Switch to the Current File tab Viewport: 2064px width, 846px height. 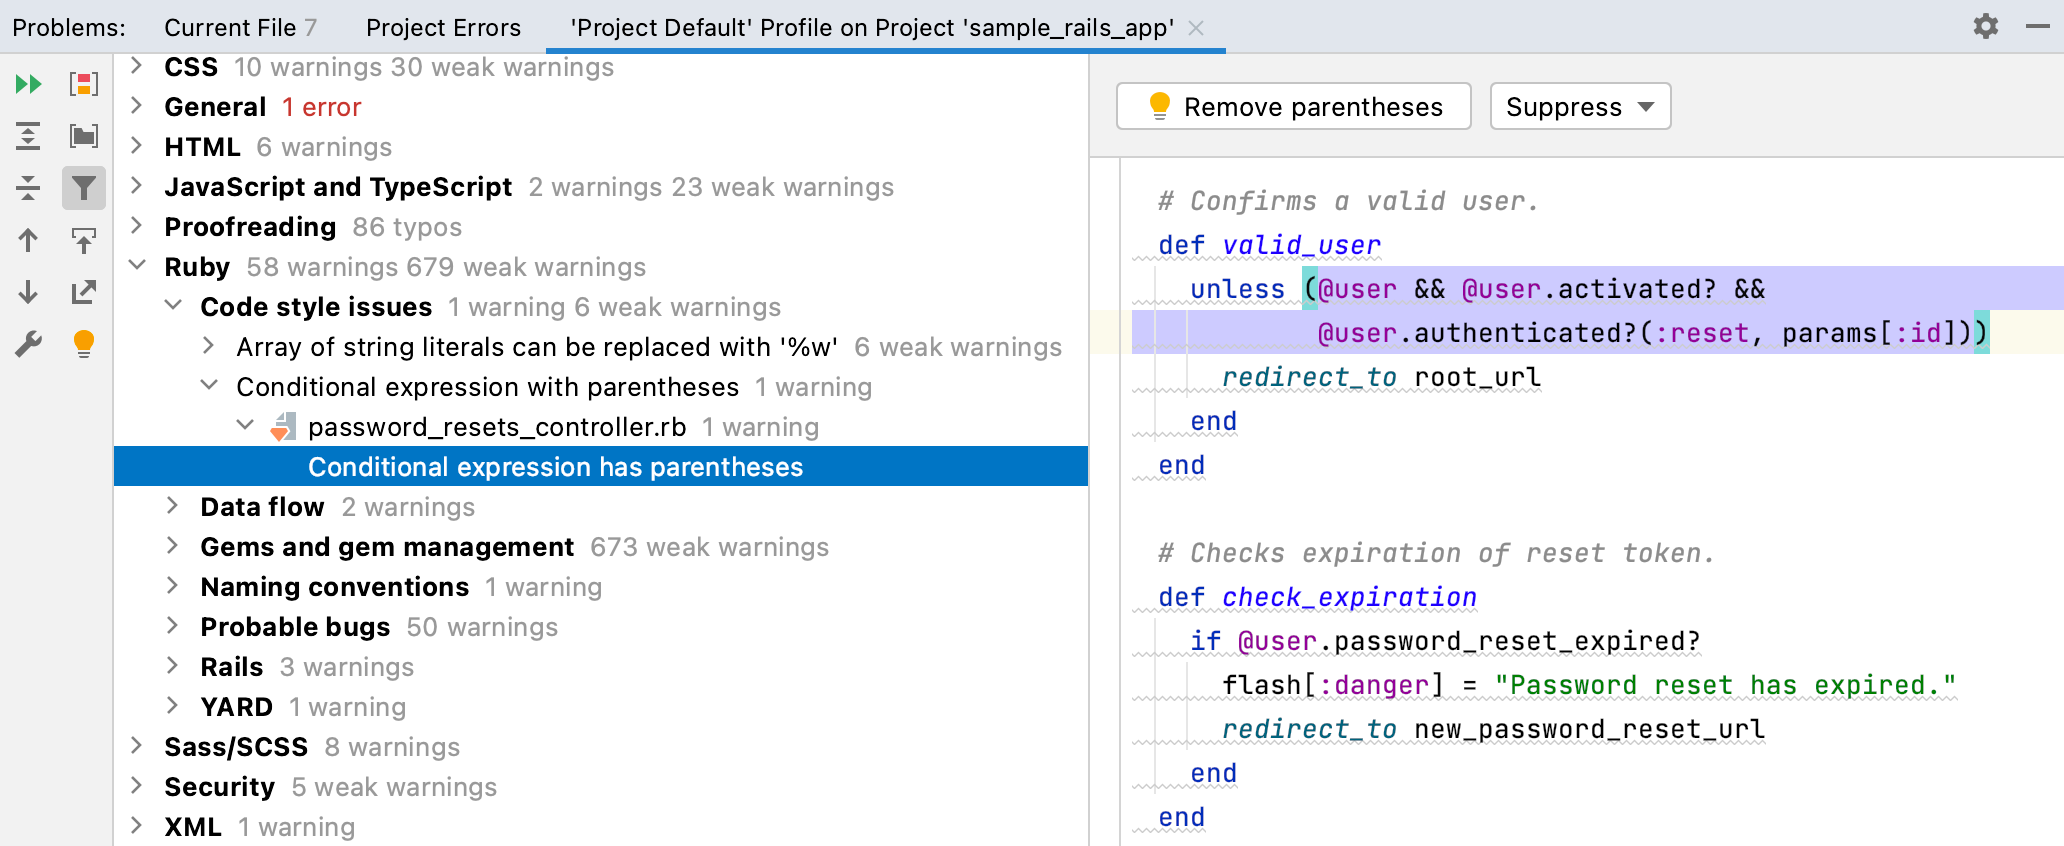[239, 28]
